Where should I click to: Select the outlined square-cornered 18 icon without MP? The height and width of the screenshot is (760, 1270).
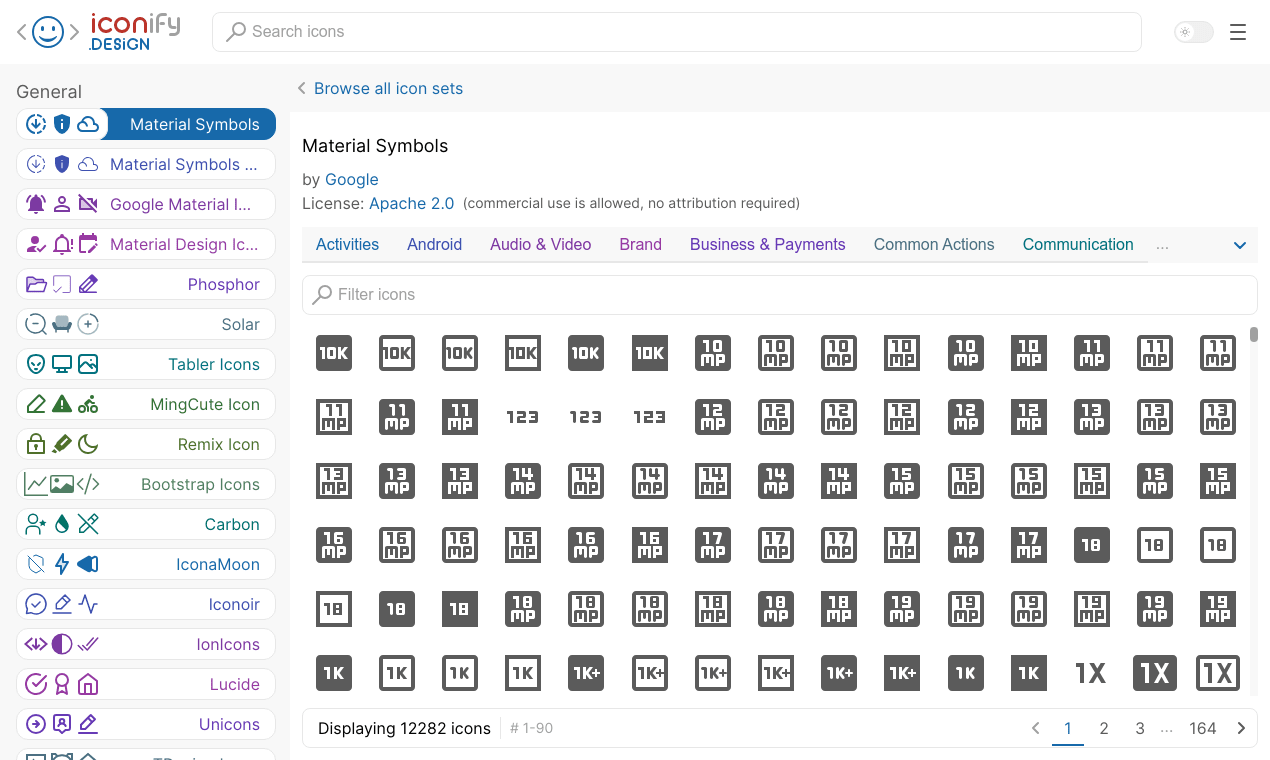click(334, 609)
